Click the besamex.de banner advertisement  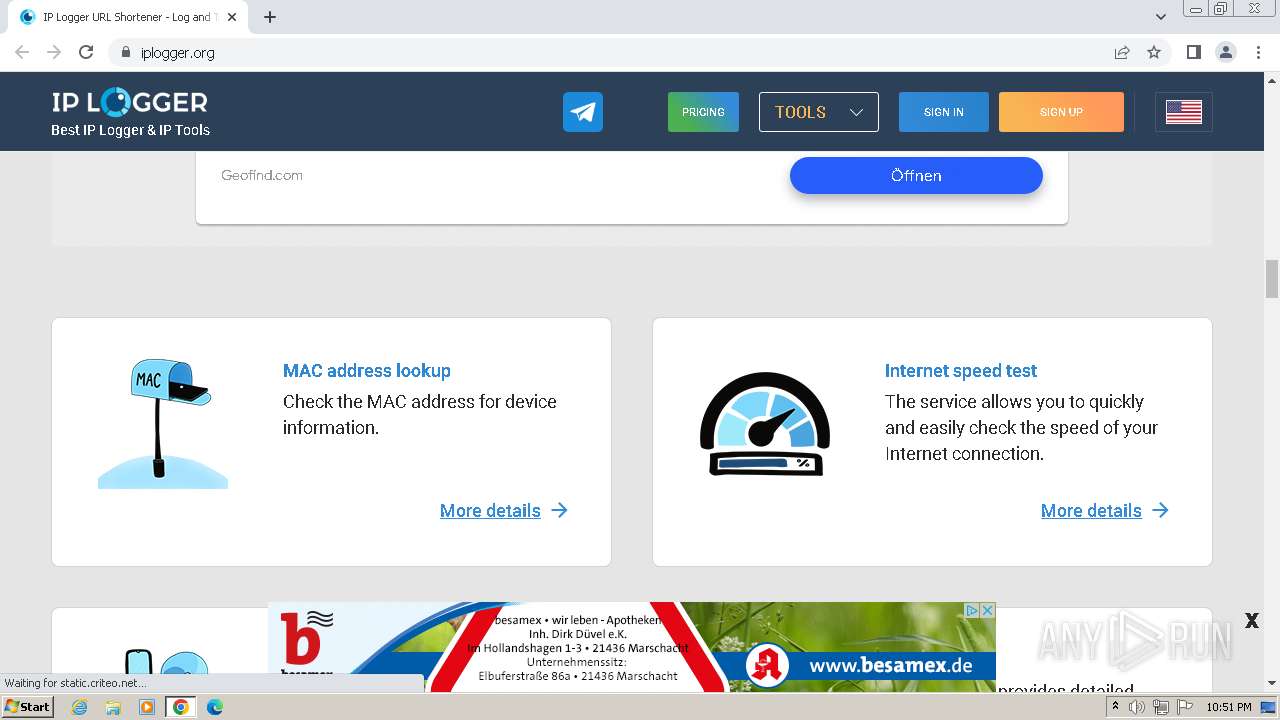(632, 646)
